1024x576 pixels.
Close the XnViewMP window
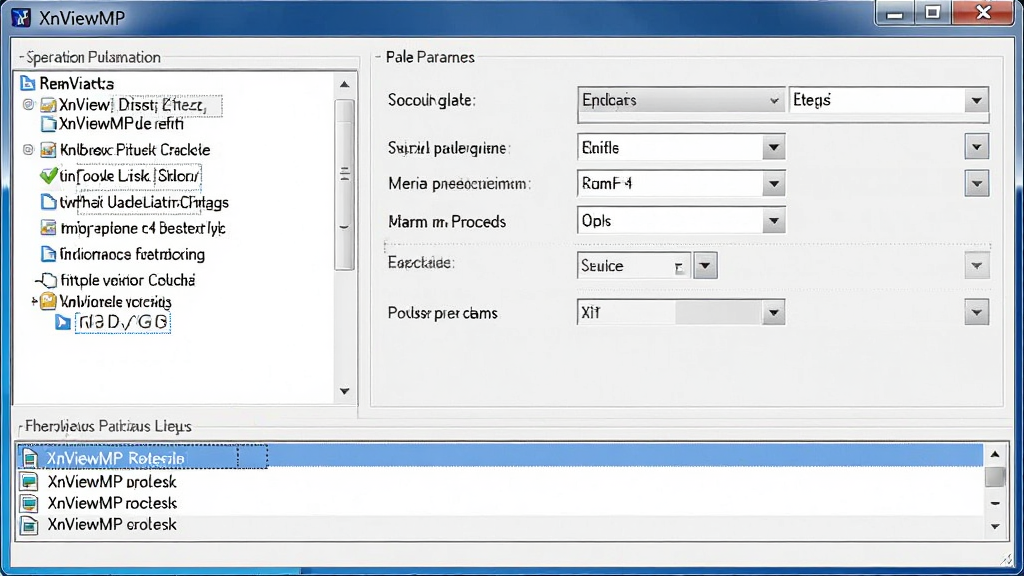click(x=984, y=12)
